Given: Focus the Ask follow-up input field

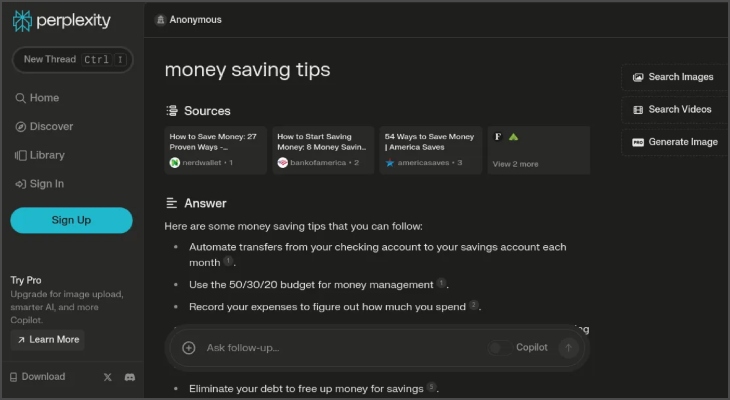Looking at the screenshot, I should point(340,348).
